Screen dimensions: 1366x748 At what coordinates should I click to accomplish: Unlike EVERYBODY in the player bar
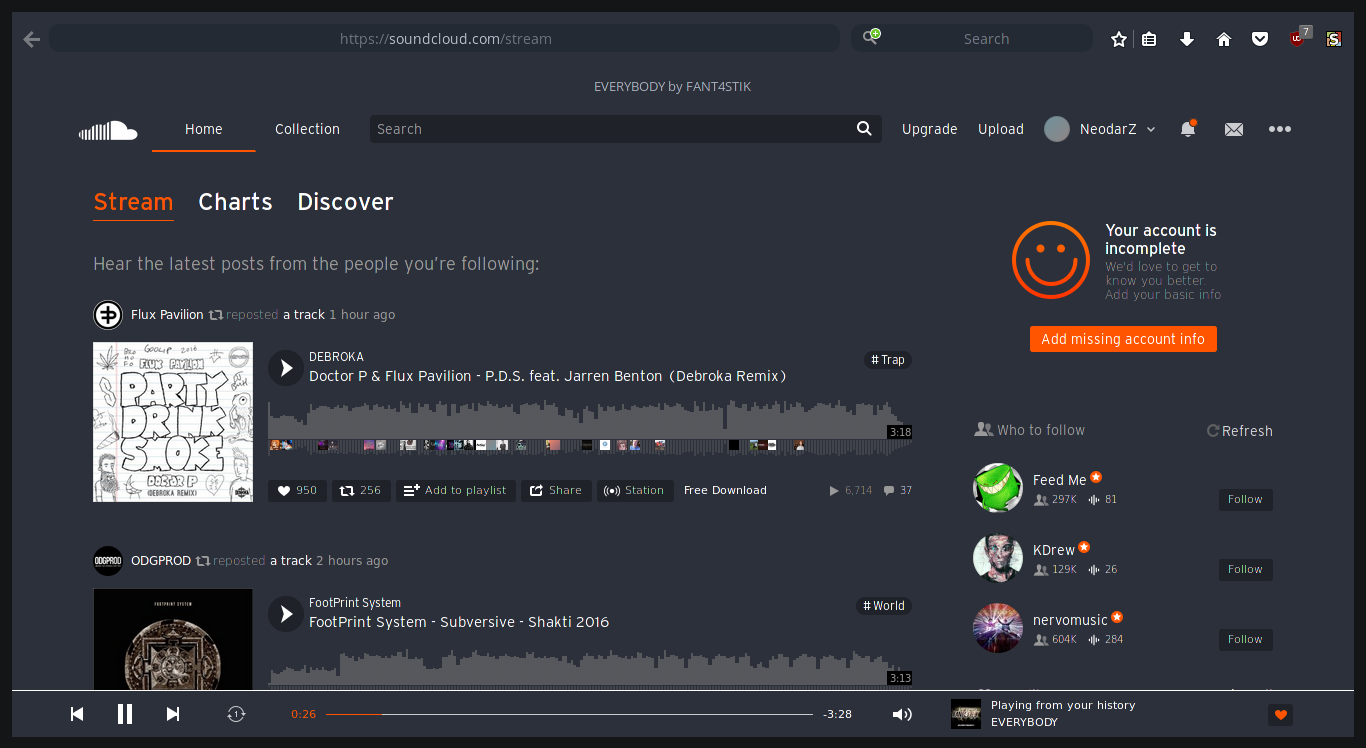1280,714
